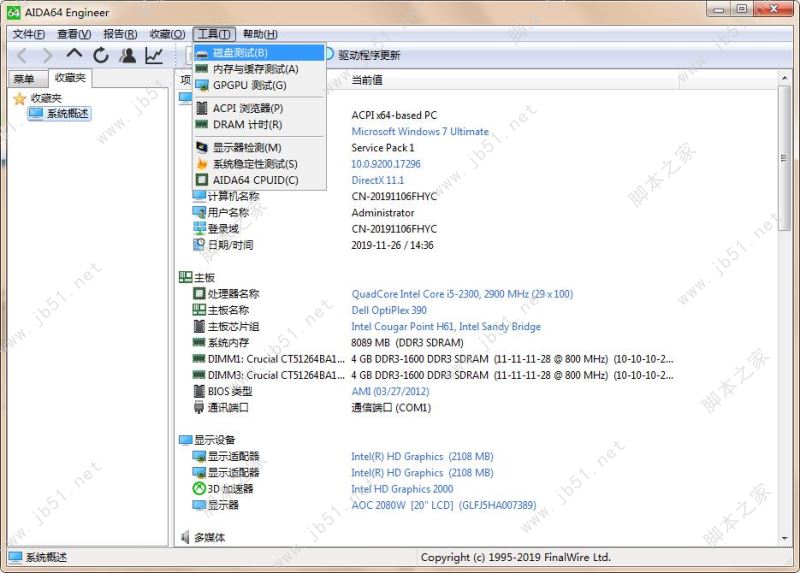Click the 处理器名称 CPU icon
The image size is (800, 573).
199,293
